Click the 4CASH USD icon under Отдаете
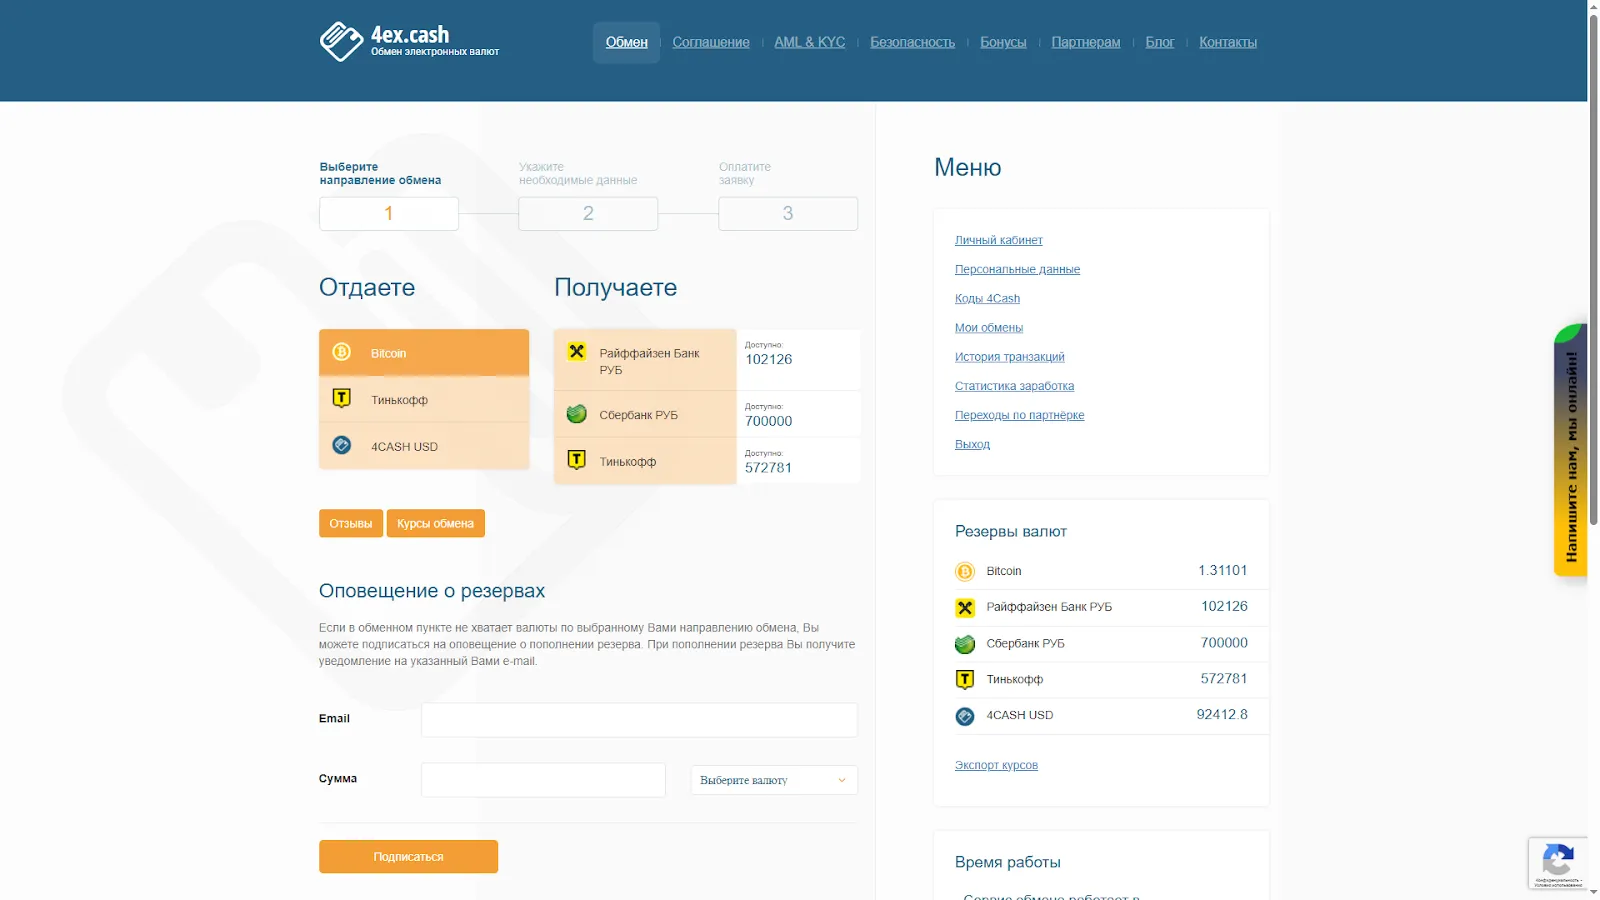1600x900 pixels. point(342,445)
